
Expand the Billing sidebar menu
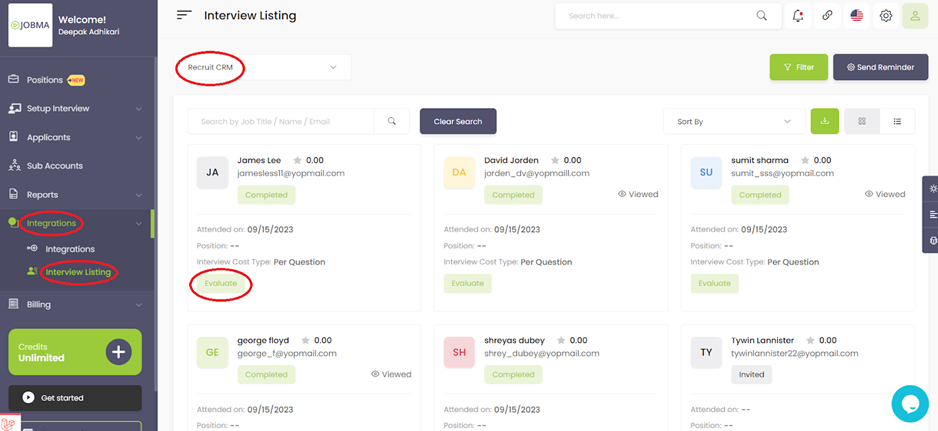click(x=76, y=305)
